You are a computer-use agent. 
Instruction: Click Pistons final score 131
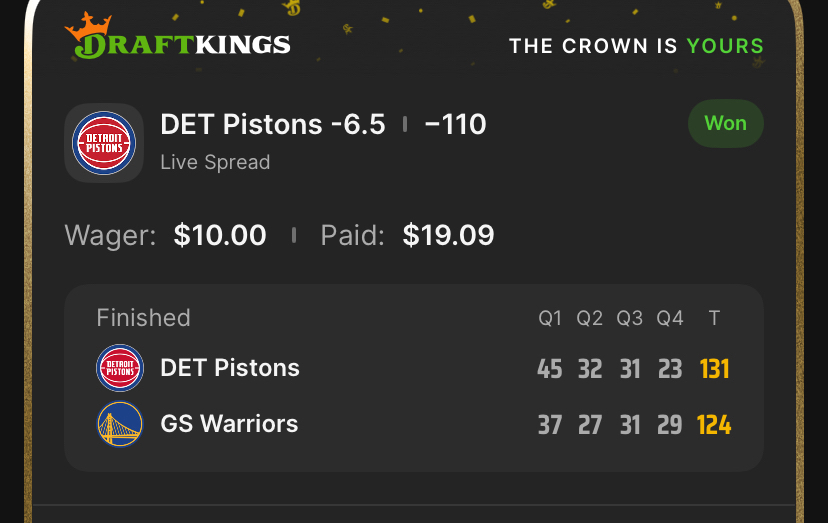[714, 369]
